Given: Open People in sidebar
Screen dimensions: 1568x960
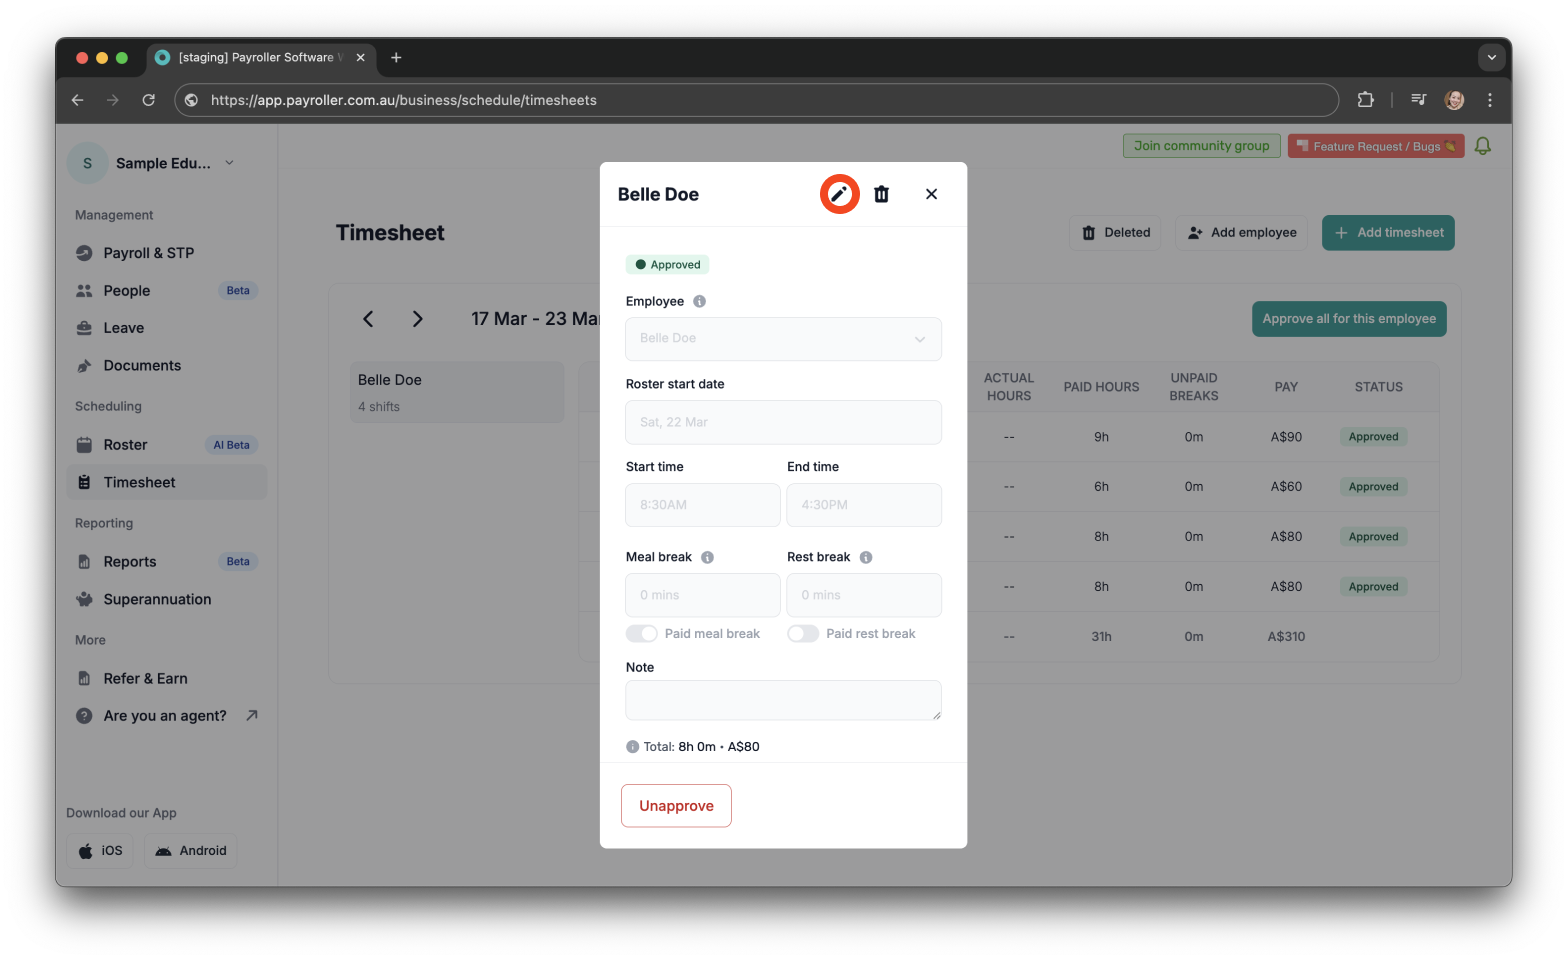Looking at the screenshot, I should point(167,291).
